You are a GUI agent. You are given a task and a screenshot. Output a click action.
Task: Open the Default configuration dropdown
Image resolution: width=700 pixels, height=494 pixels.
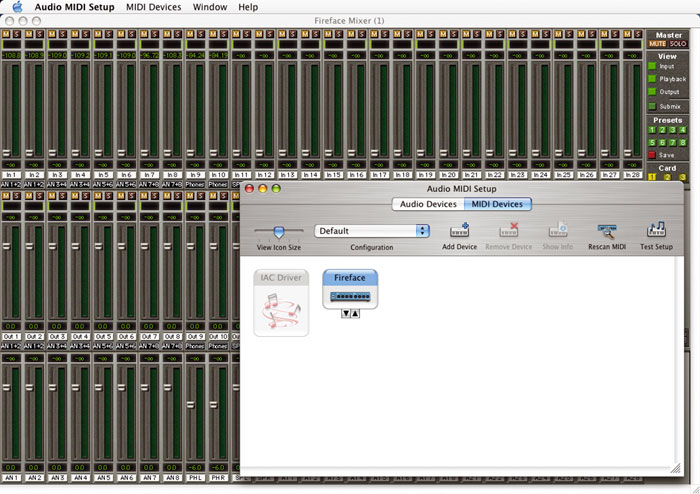click(372, 231)
